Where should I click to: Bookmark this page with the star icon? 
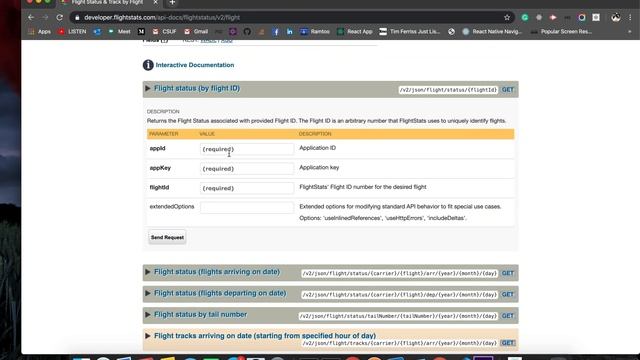click(507, 18)
